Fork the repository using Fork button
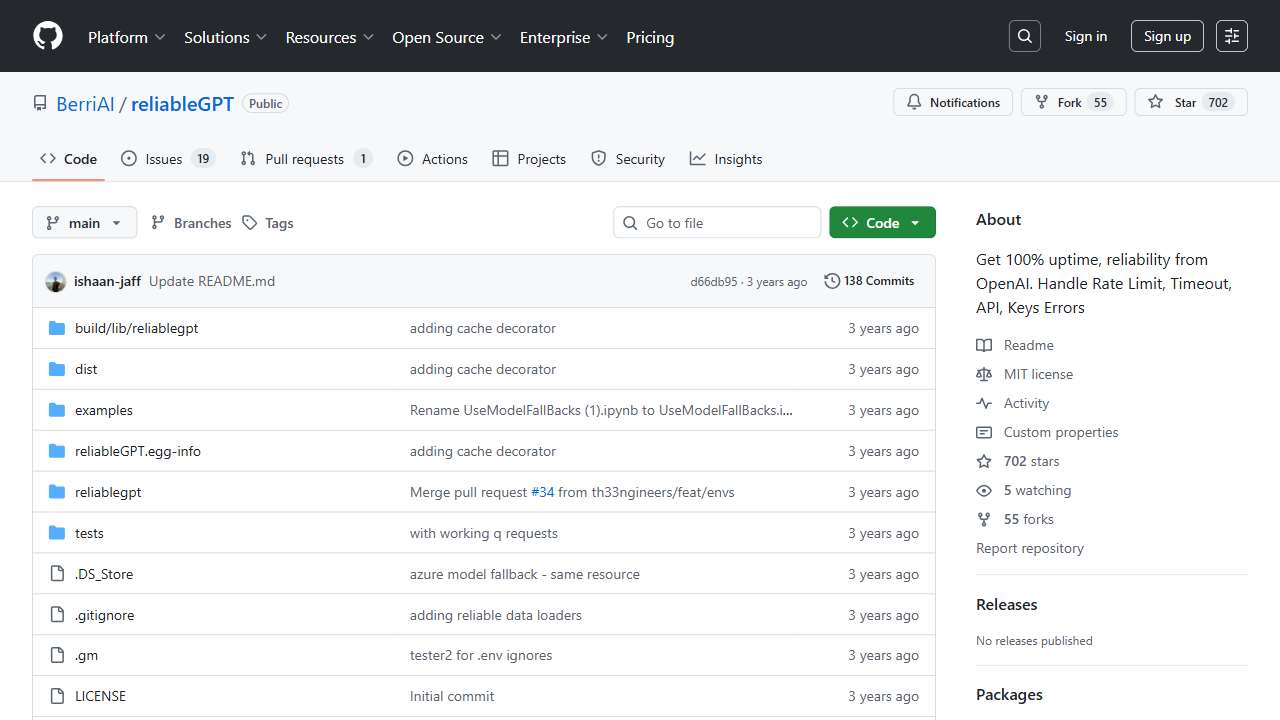Image resolution: width=1280 pixels, height=720 pixels. click(1073, 102)
